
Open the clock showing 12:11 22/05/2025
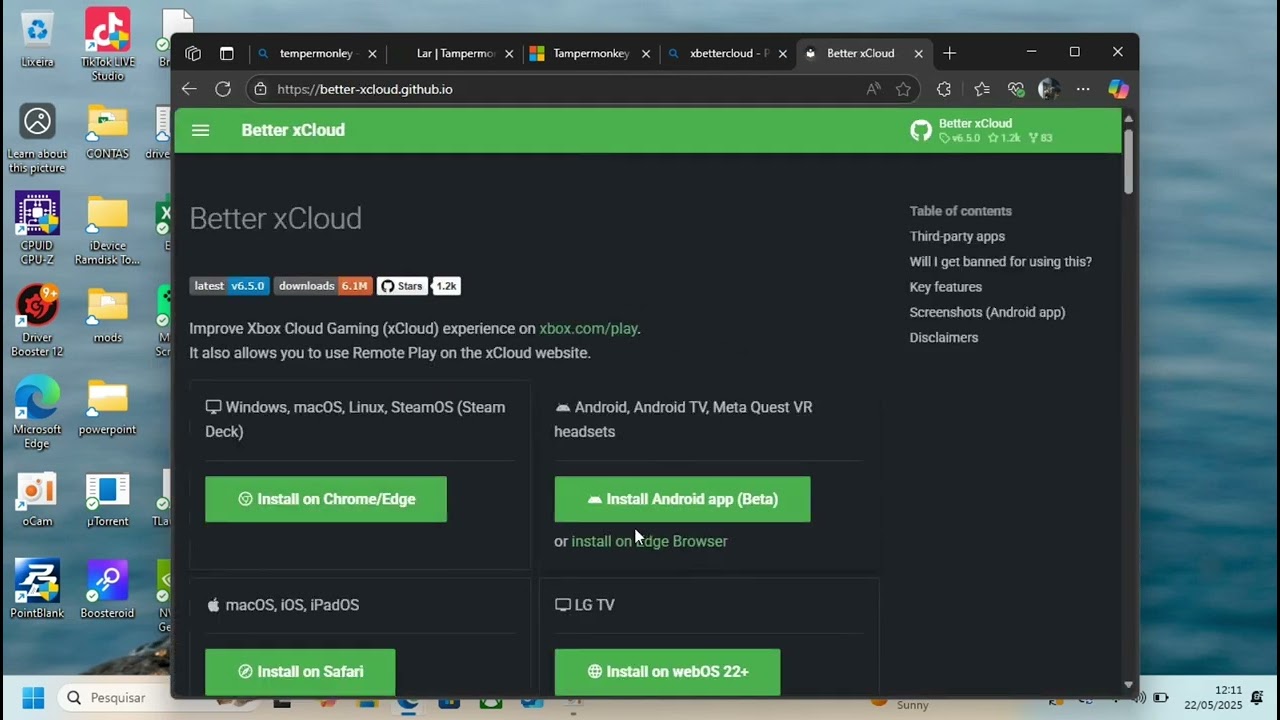[1214, 697]
